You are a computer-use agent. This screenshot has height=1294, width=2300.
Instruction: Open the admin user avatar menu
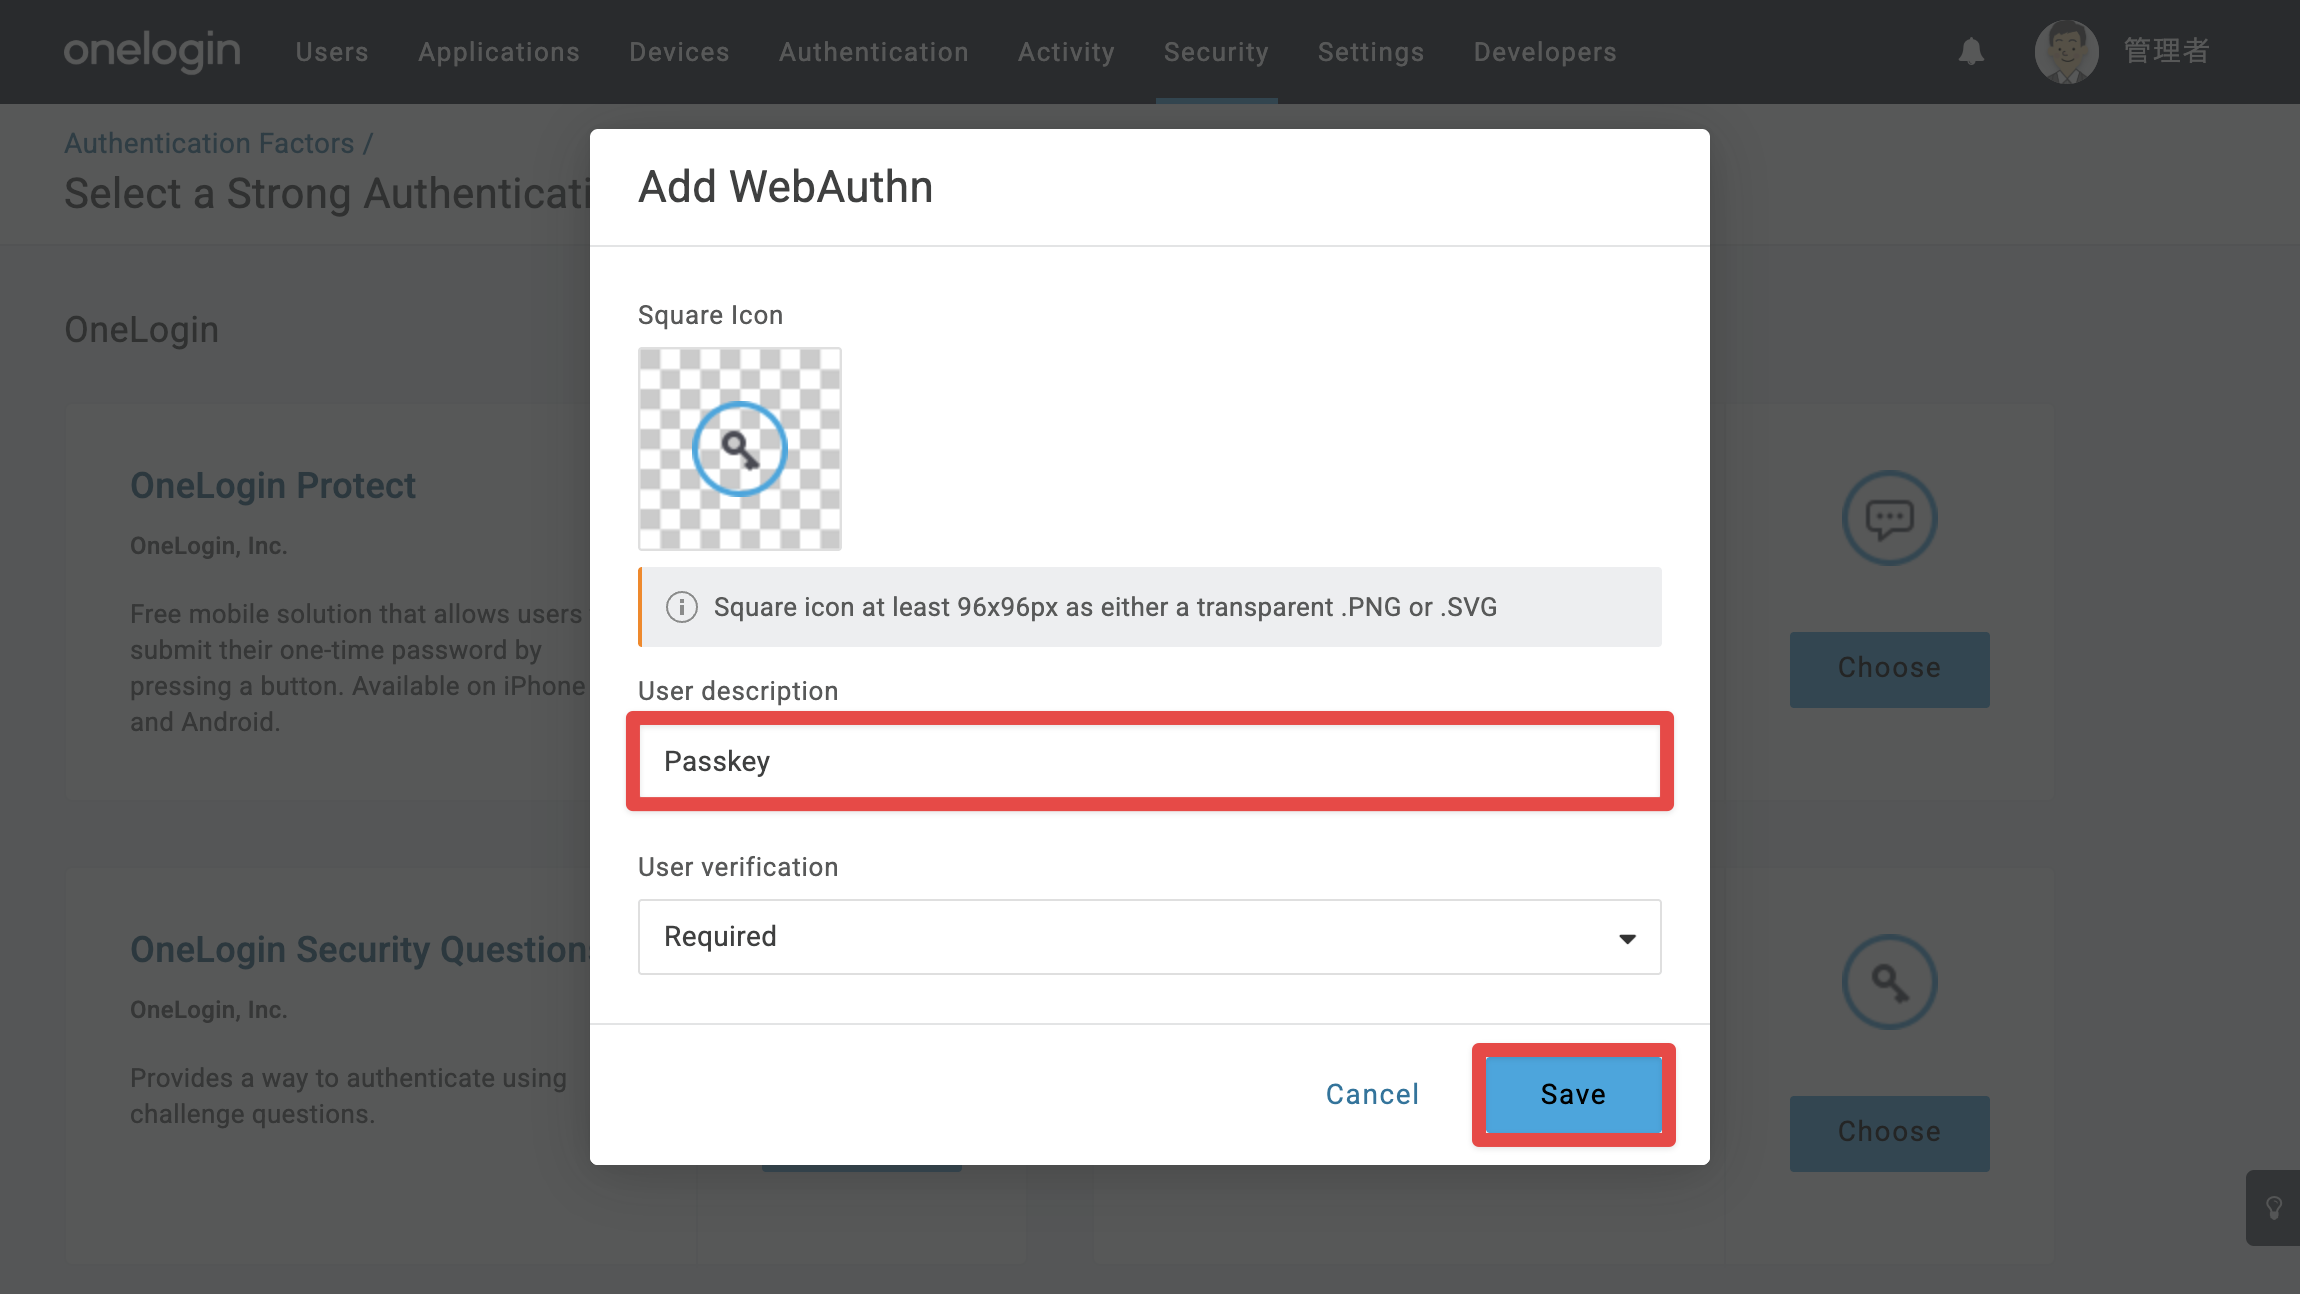click(x=2066, y=52)
